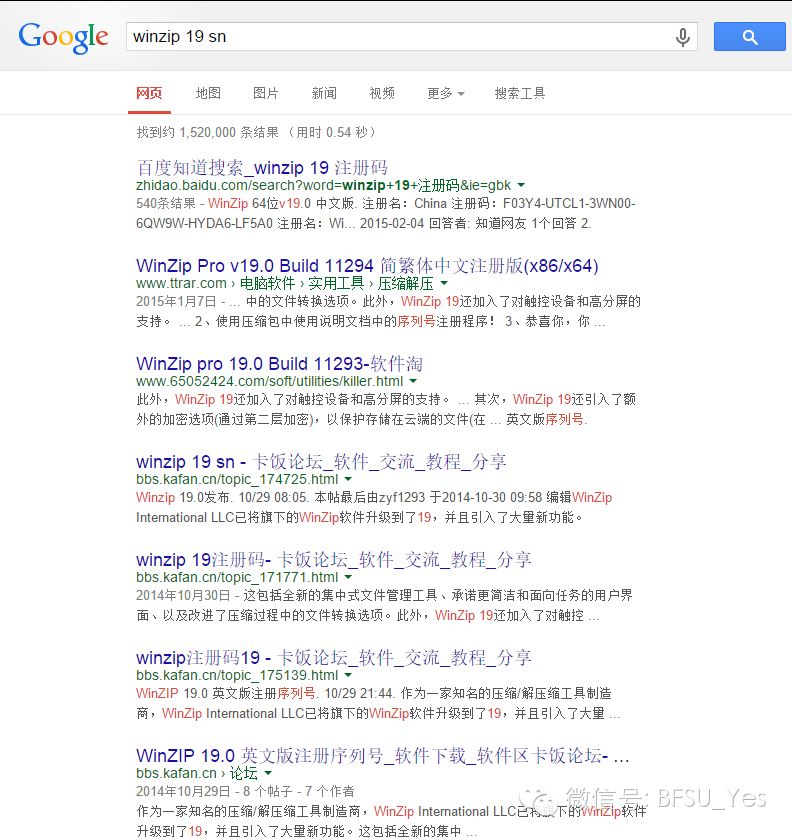Click the www.65052424.com/soft/utilities/killer.html URL

(270, 381)
